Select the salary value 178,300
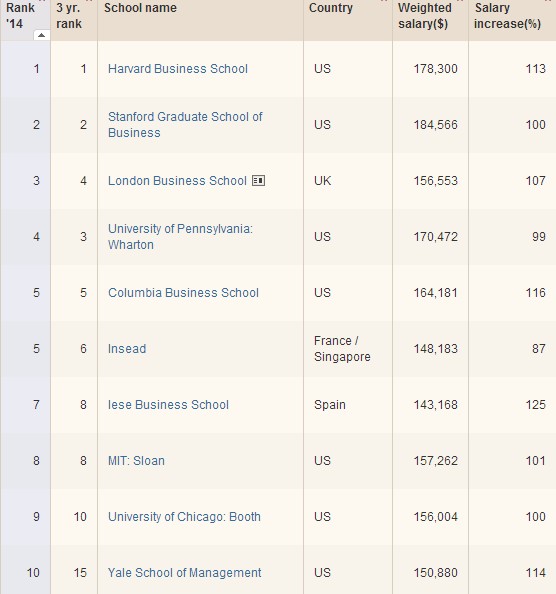Viewport: 556px width, 594px height. point(435,69)
